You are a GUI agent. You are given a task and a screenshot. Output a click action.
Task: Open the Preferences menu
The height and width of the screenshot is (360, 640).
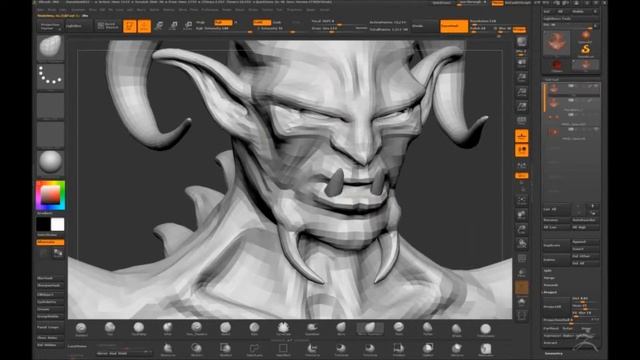209,9
